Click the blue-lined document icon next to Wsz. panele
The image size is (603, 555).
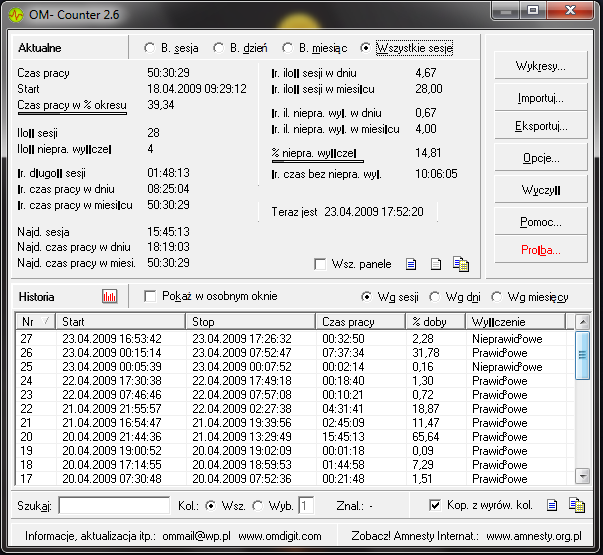coord(410,264)
